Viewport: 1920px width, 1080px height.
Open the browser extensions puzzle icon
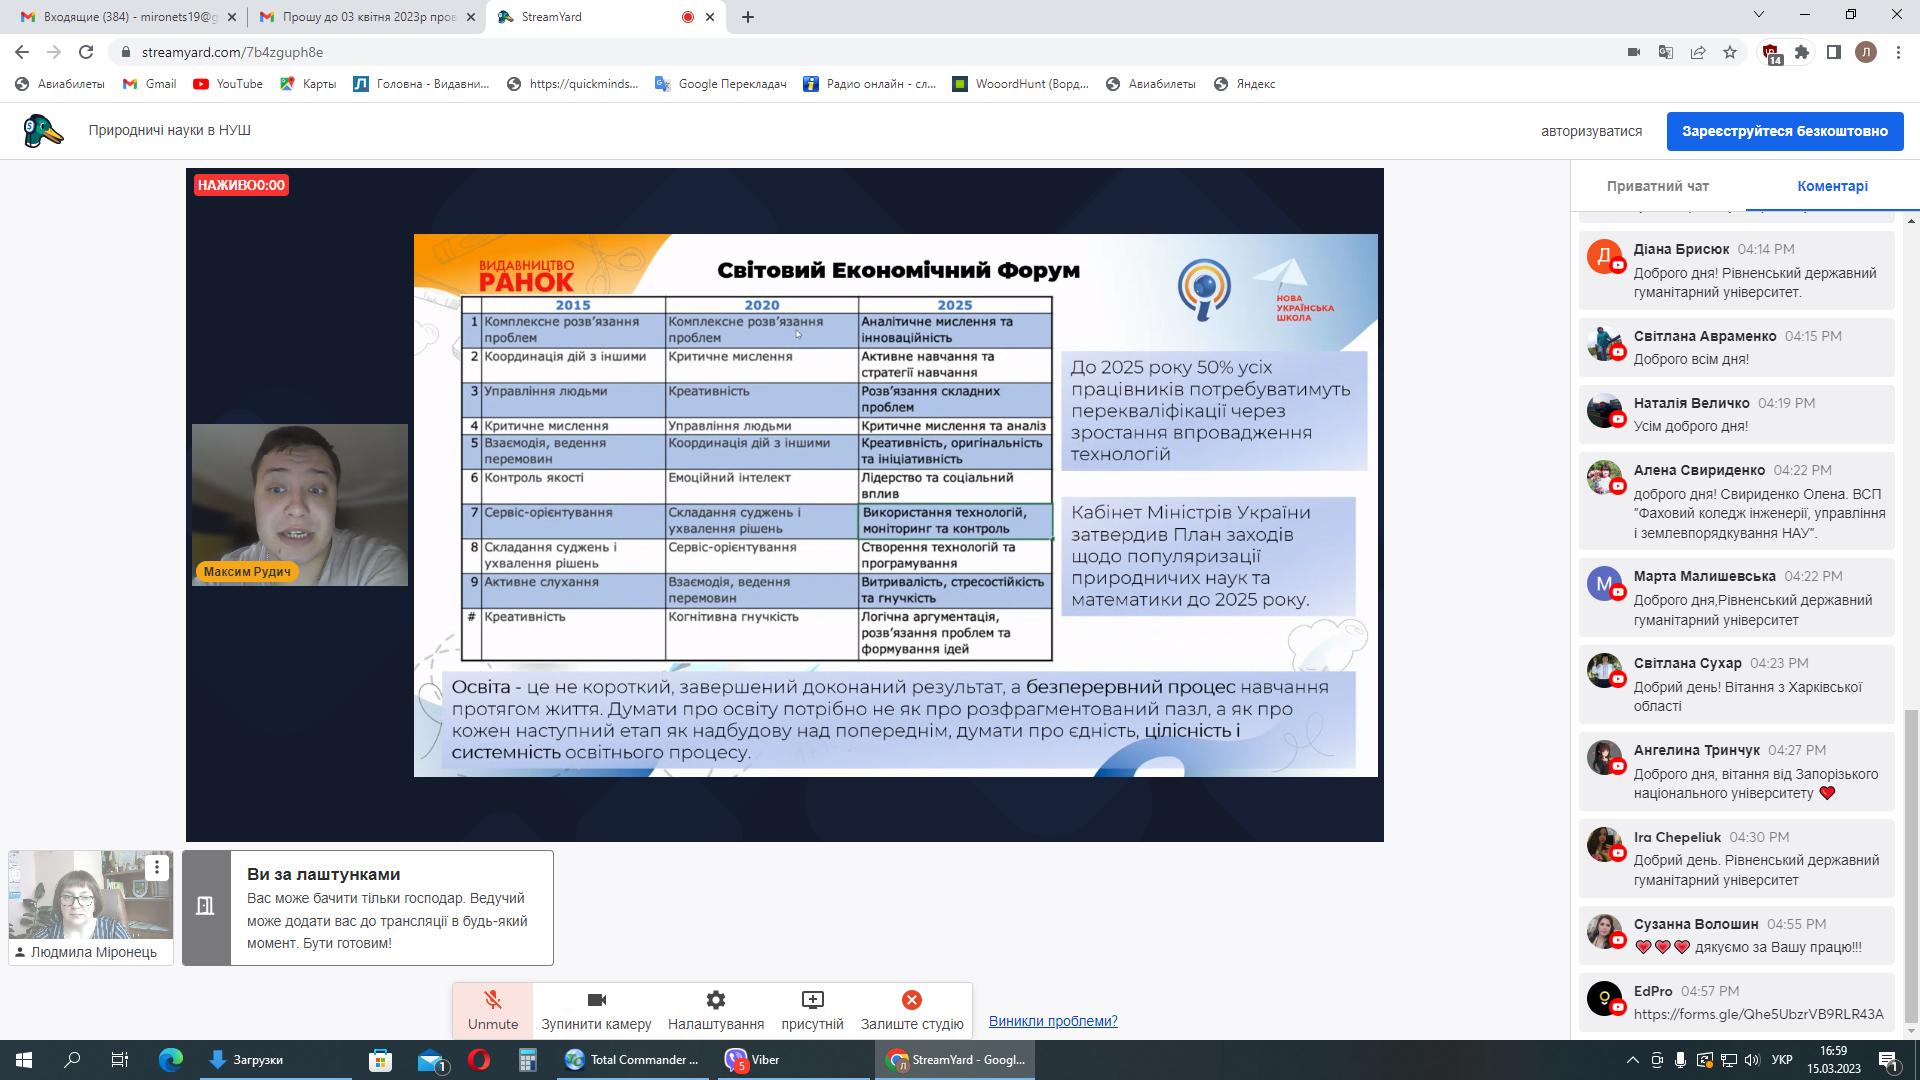click(1802, 52)
